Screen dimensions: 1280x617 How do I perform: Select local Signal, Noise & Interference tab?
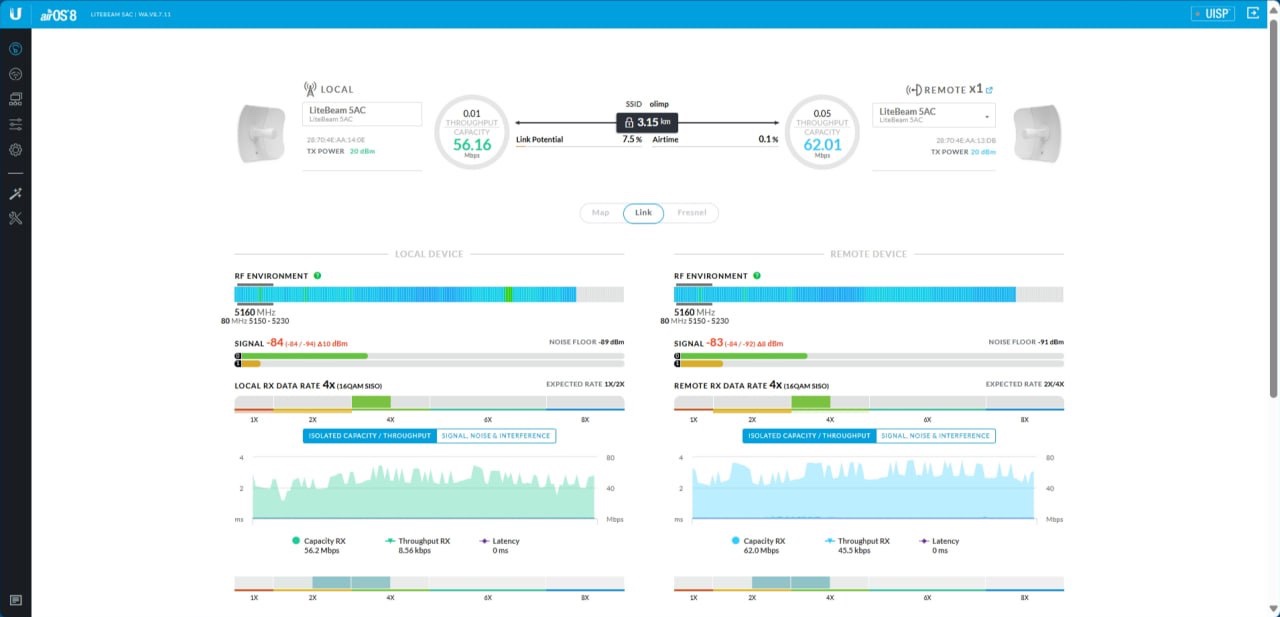coord(496,436)
